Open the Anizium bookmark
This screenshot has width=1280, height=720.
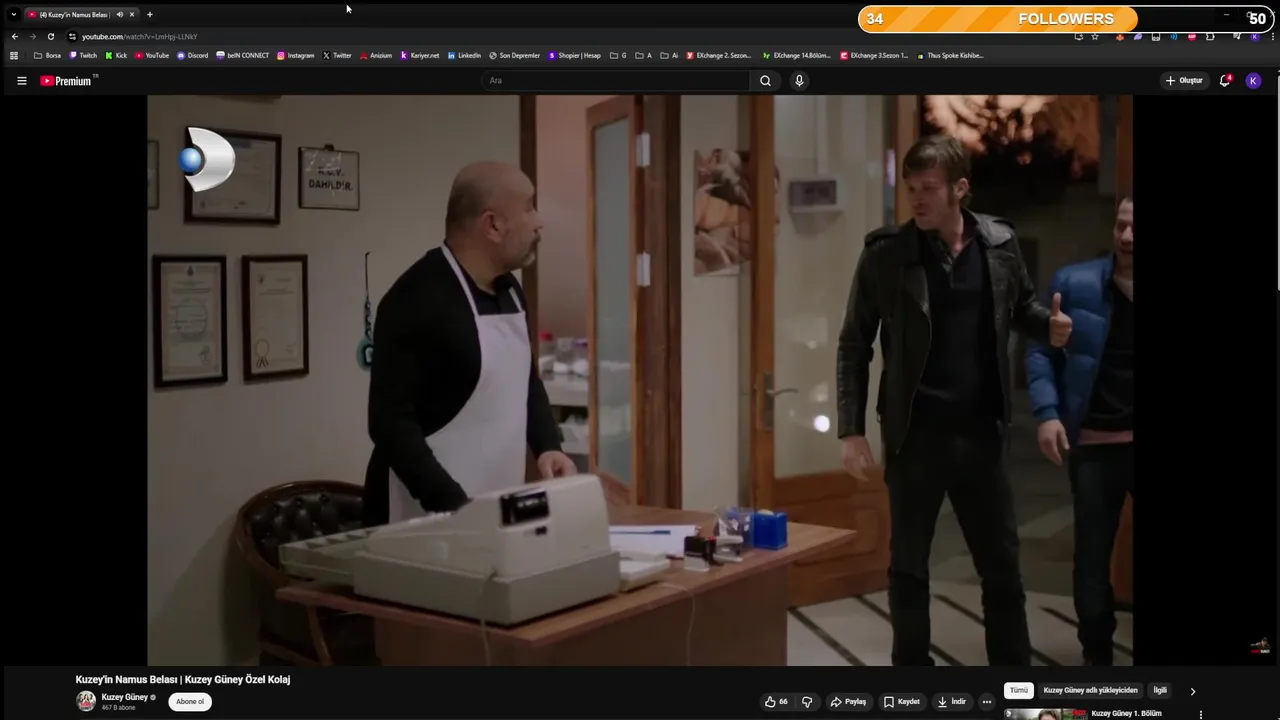click(x=376, y=56)
